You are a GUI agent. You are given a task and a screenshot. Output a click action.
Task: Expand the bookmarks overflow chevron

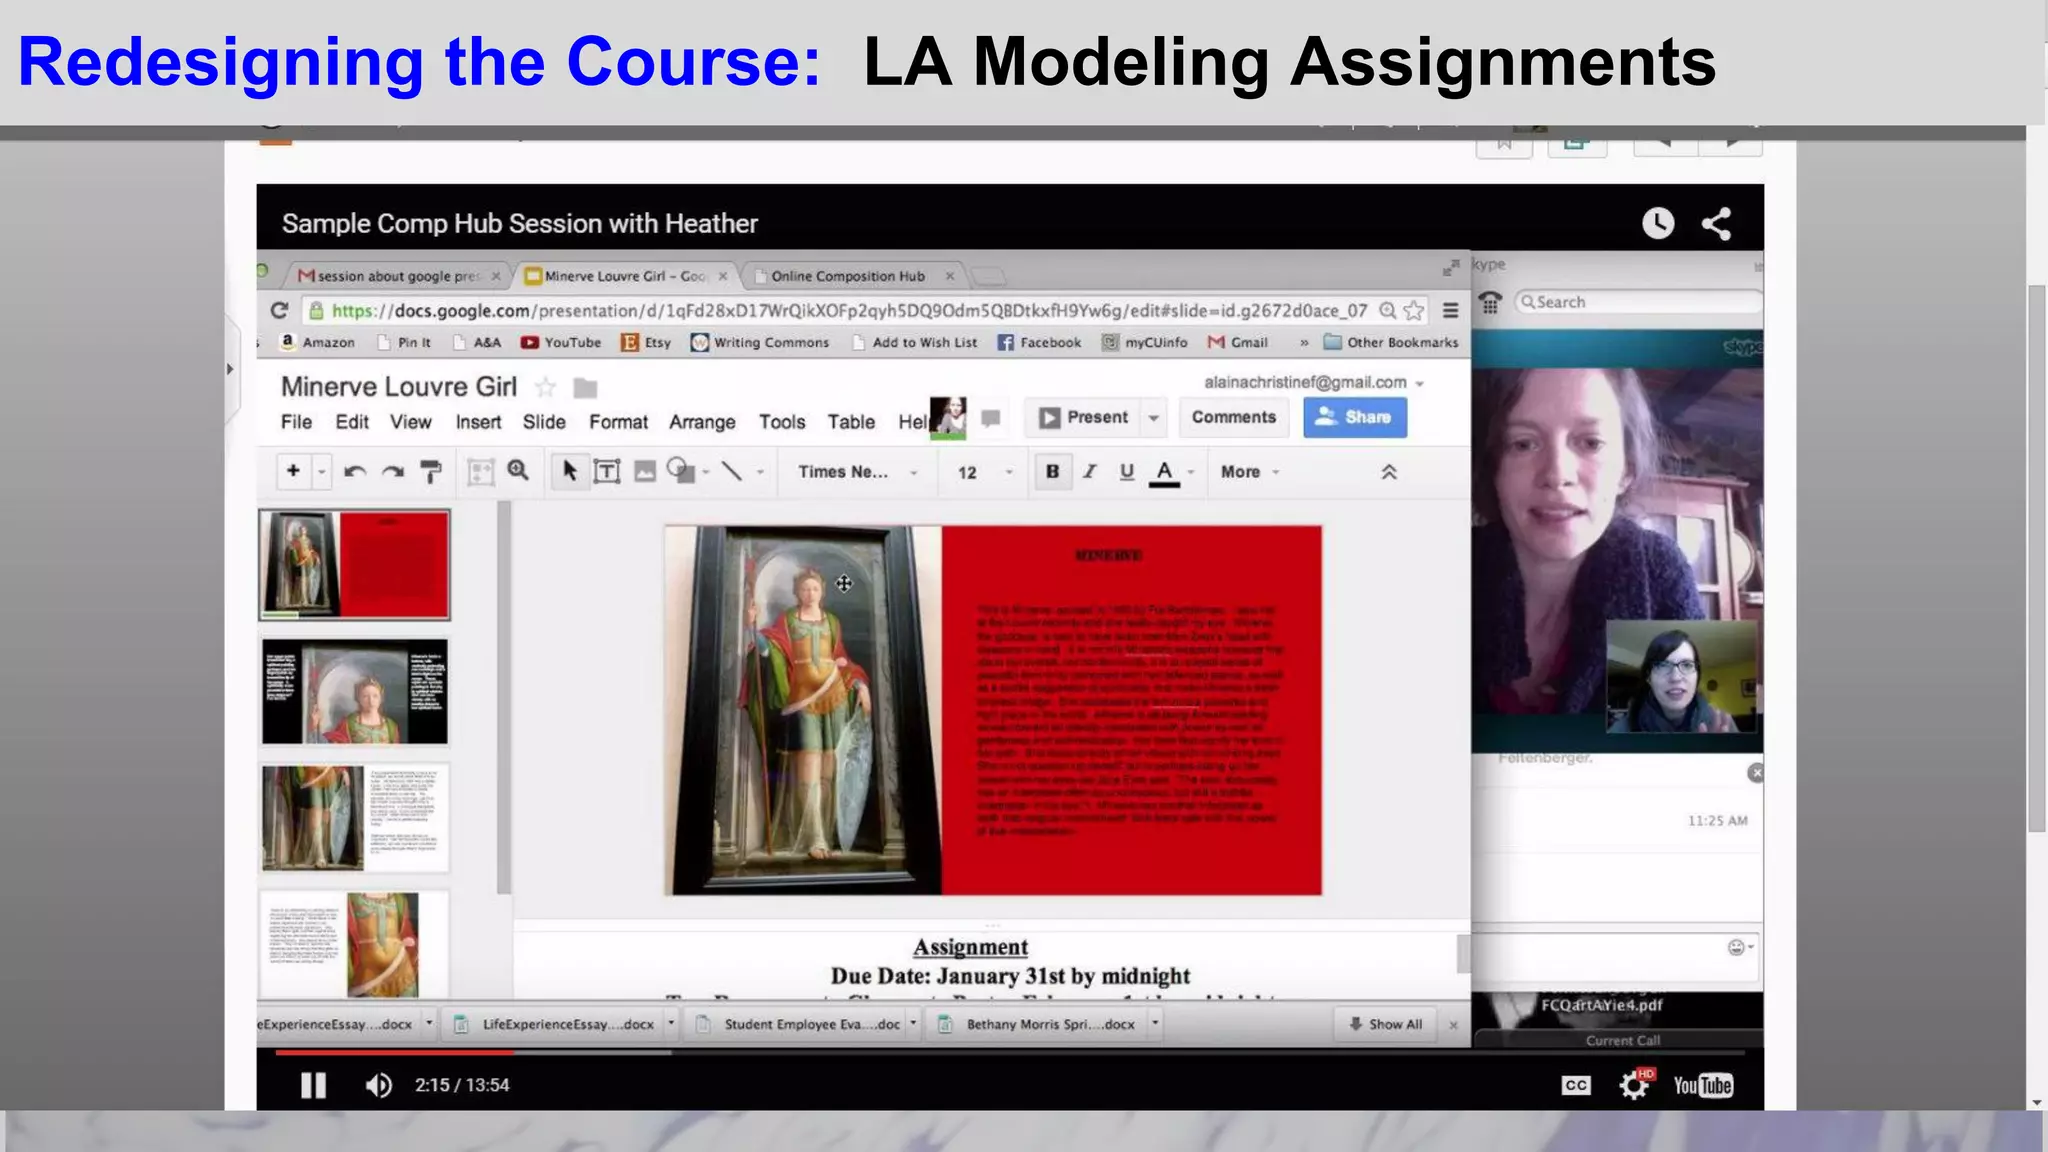tap(1304, 343)
